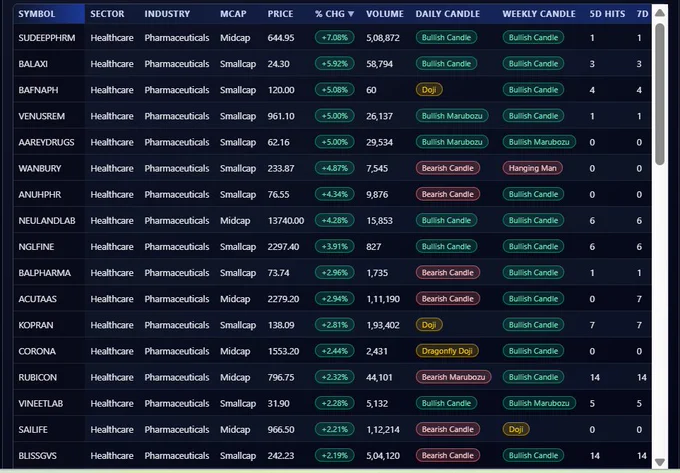Click BAFNAPH daily Doji tag

tap(429, 90)
